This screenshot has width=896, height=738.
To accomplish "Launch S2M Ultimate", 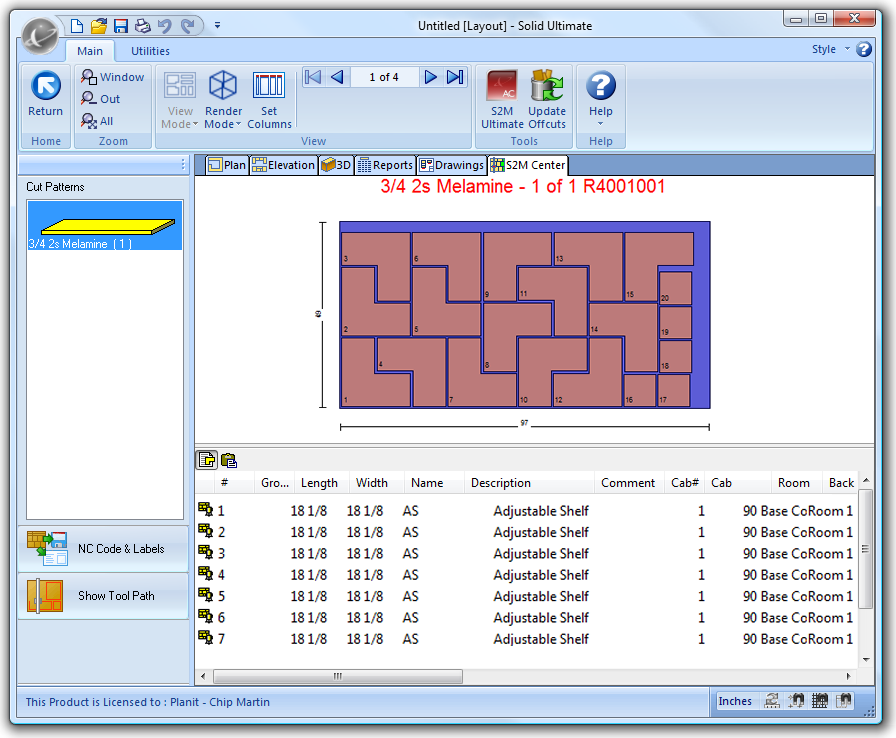I will [x=502, y=99].
